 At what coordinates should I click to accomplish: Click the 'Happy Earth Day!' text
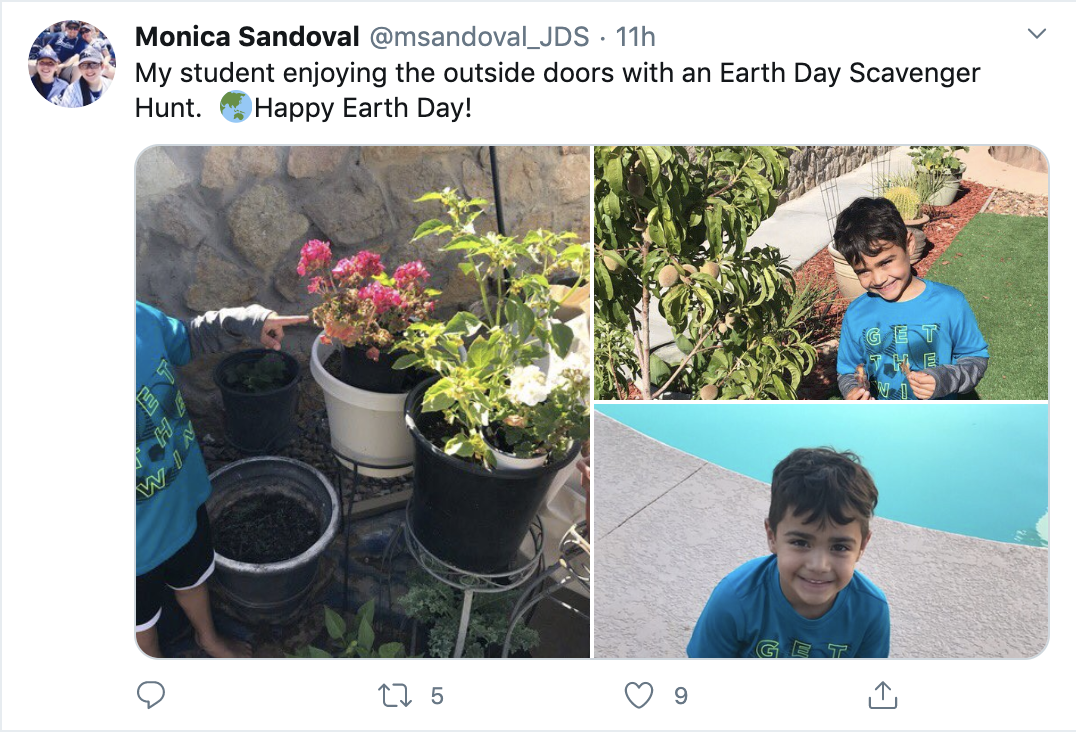click(x=363, y=107)
